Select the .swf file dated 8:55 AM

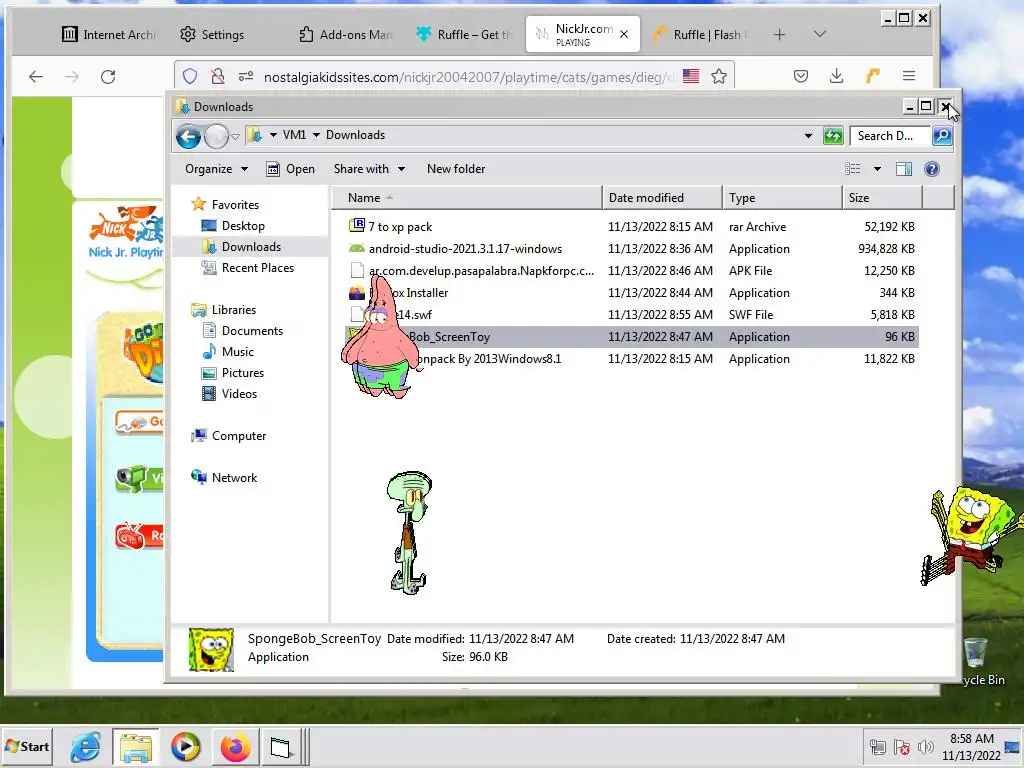click(x=631, y=315)
